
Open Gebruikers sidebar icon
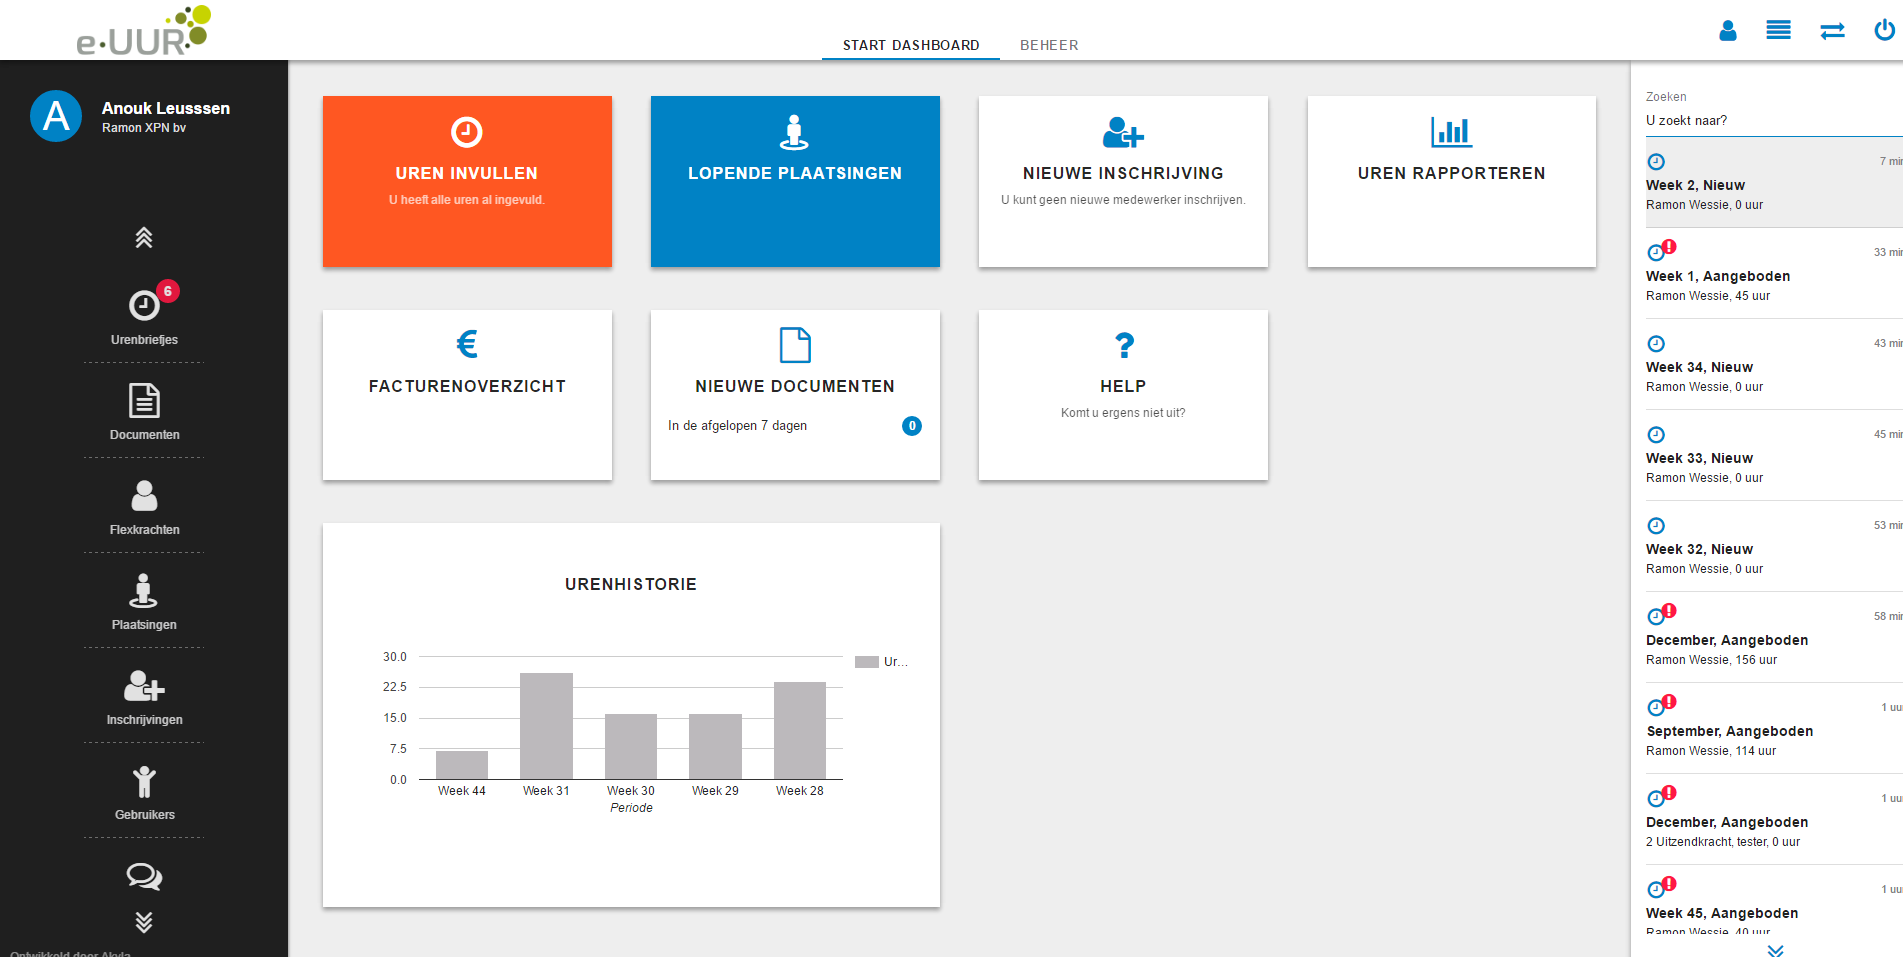[144, 781]
